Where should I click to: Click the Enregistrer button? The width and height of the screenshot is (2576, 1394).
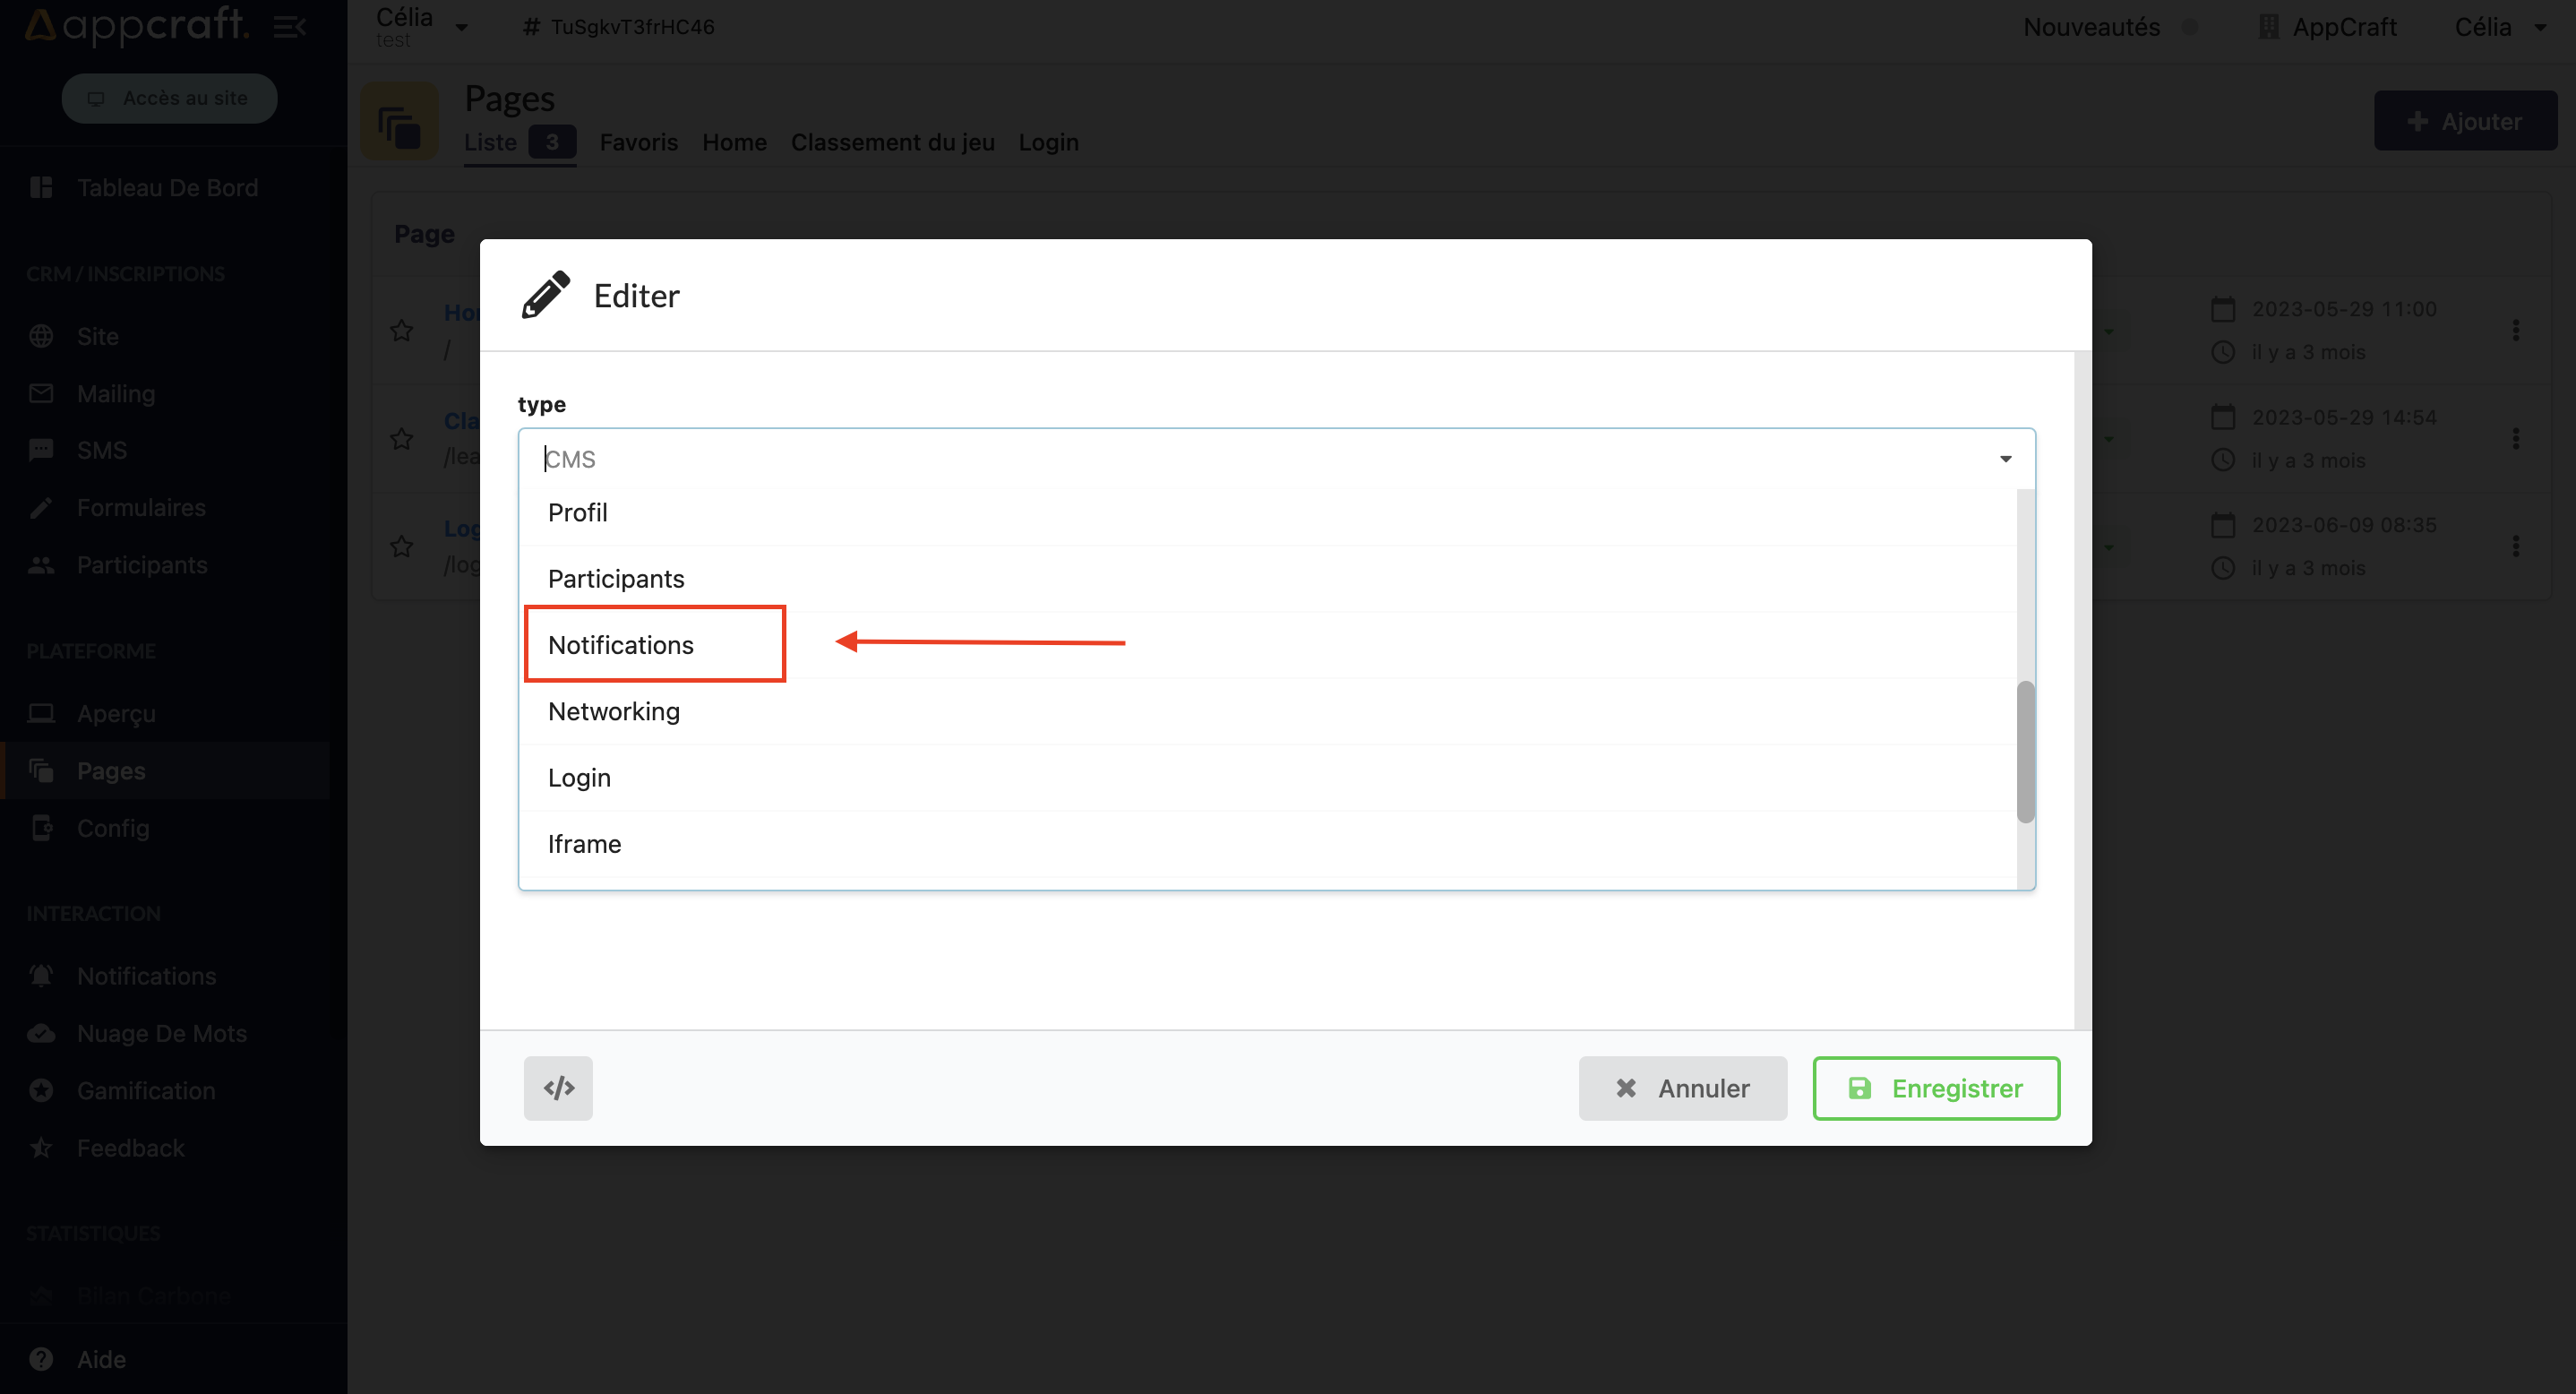[x=1936, y=1089]
